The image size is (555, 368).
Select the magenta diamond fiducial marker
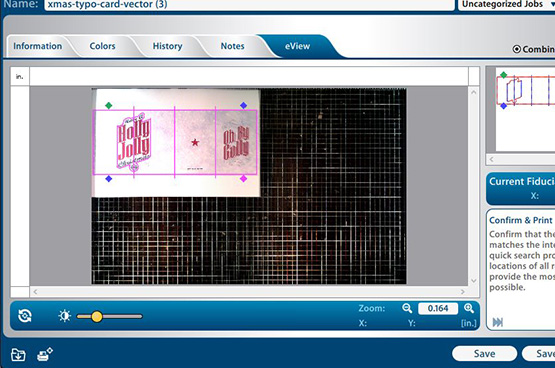(x=244, y=179)
